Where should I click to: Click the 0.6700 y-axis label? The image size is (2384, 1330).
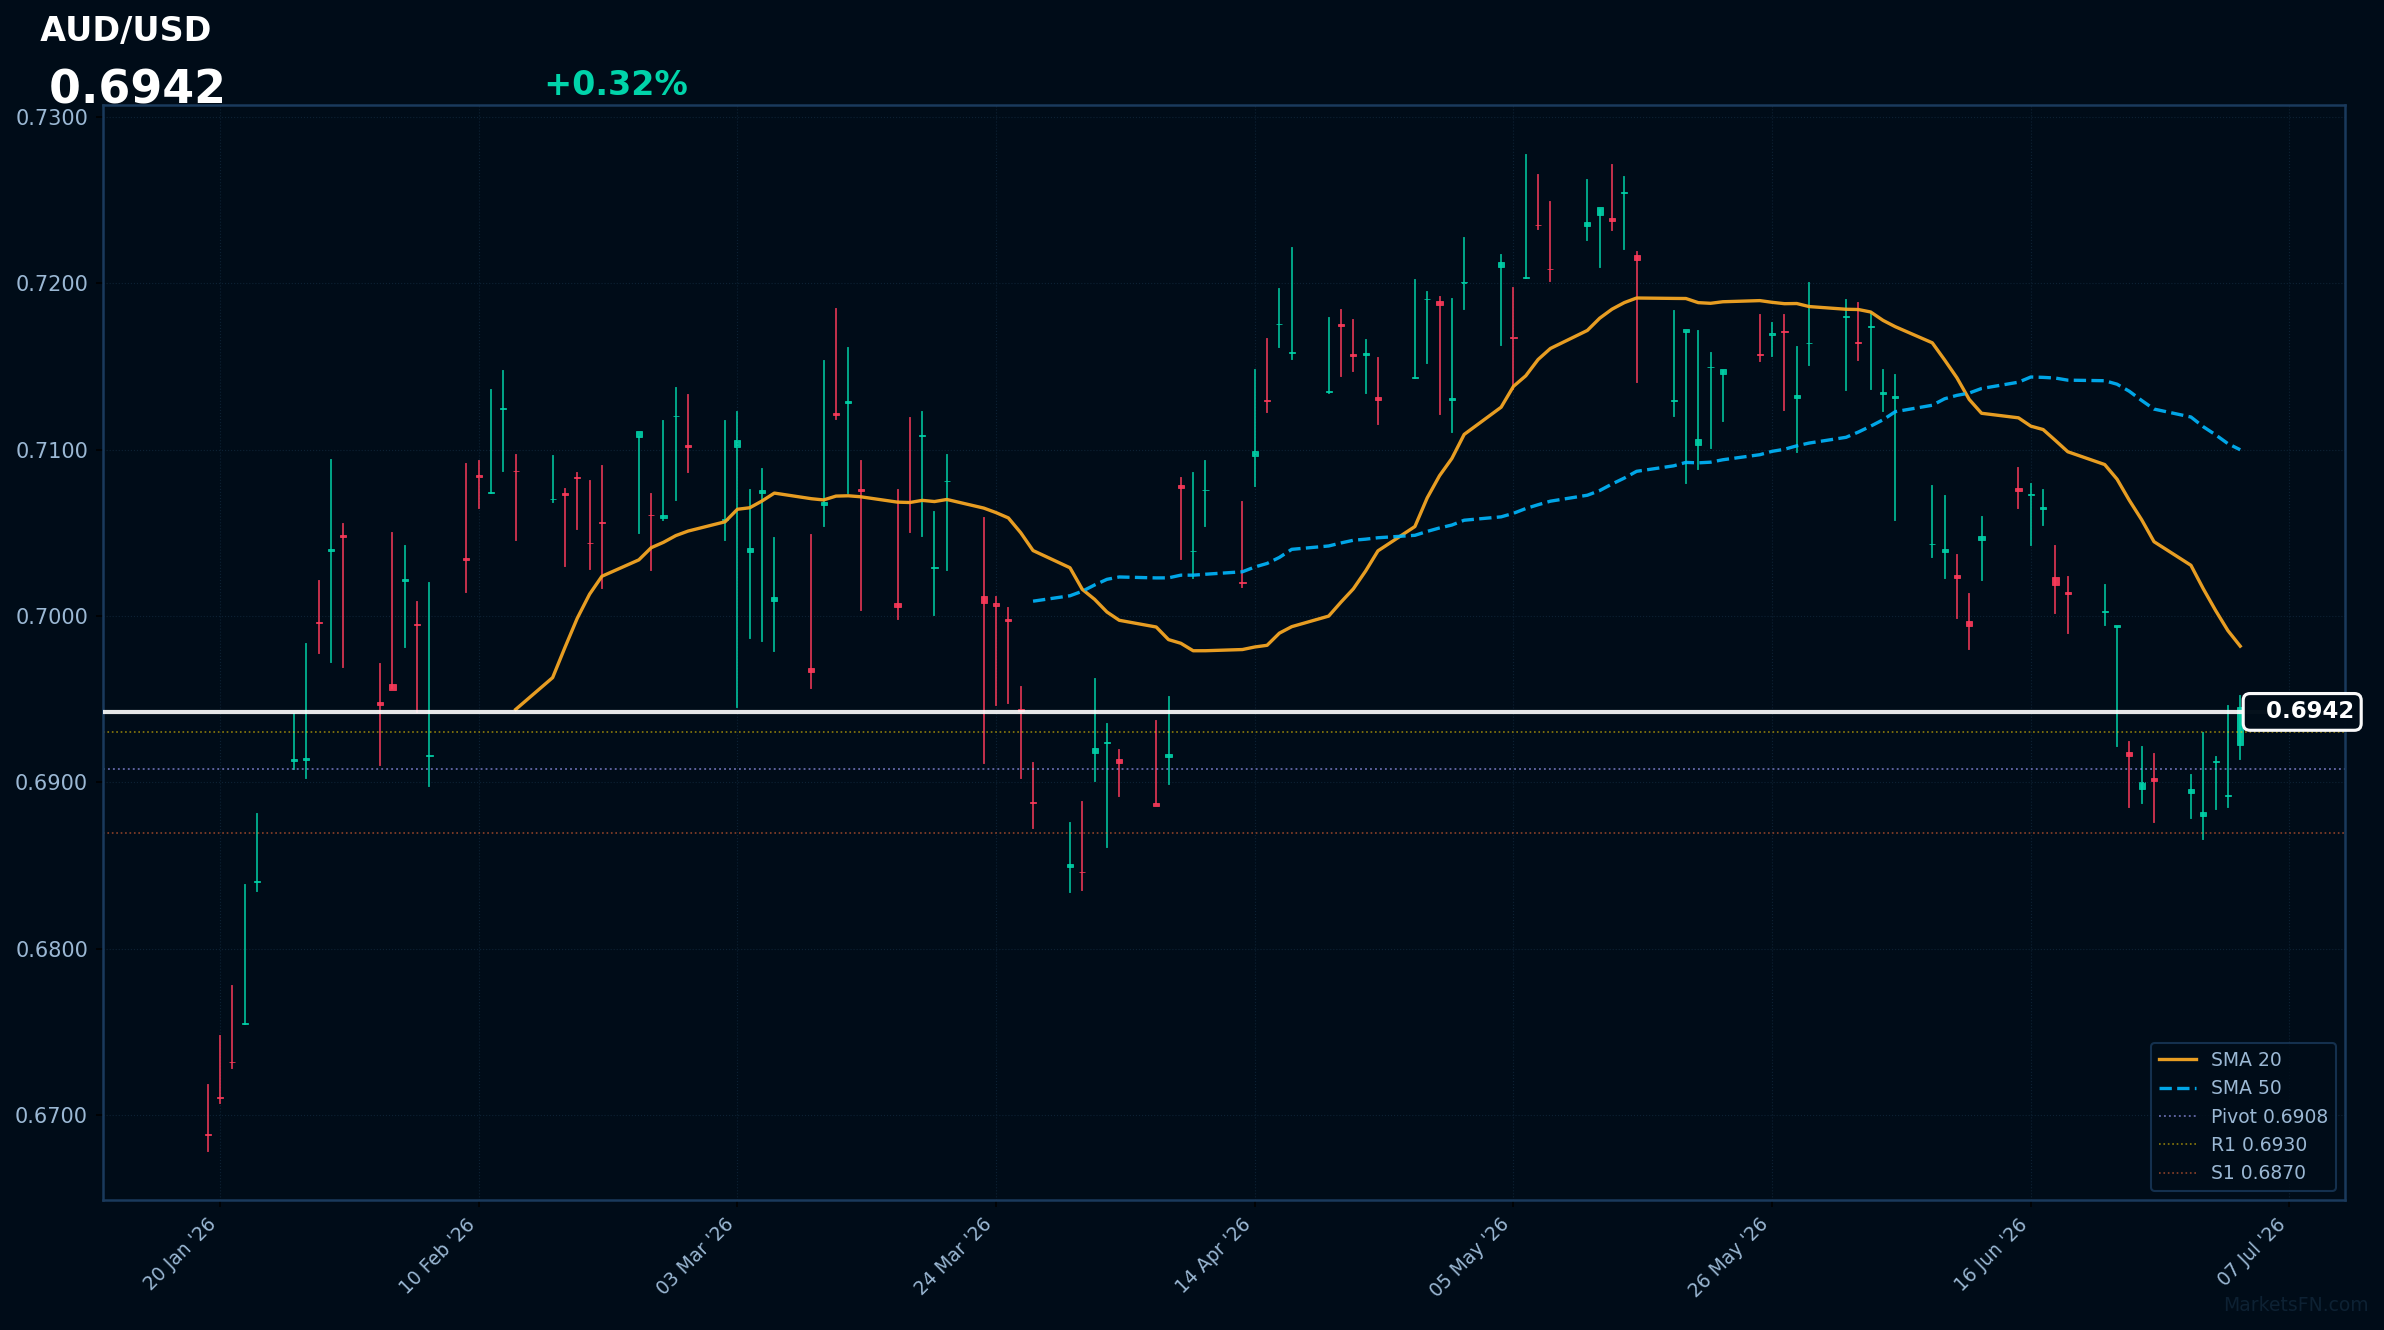(52, 1116)
